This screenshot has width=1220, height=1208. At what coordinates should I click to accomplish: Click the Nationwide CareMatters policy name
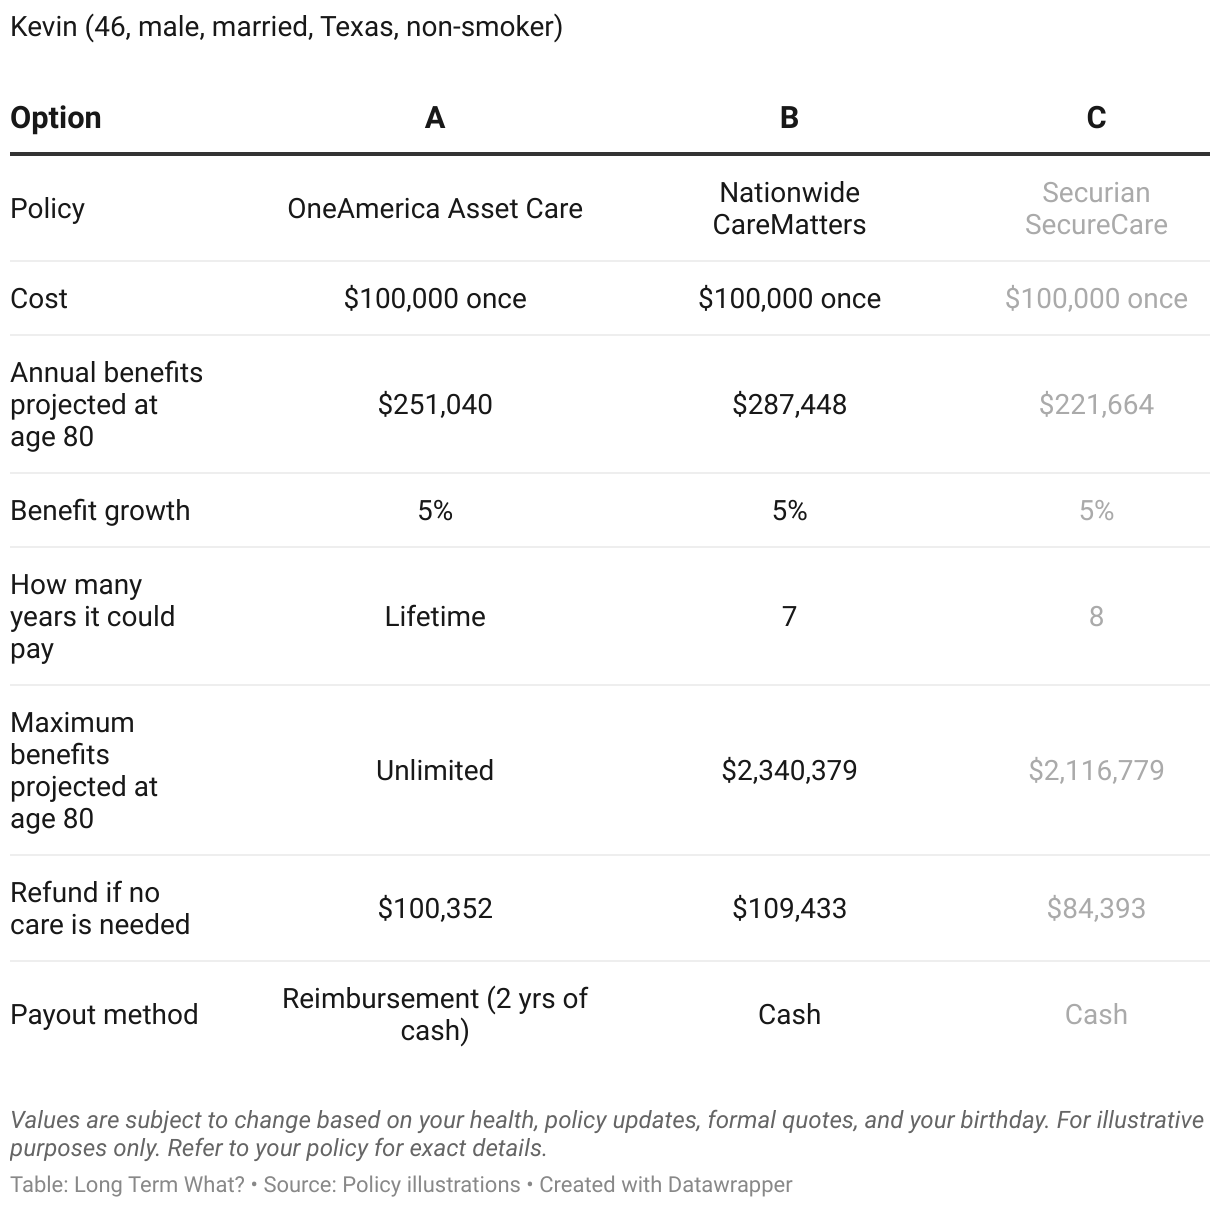789,208
